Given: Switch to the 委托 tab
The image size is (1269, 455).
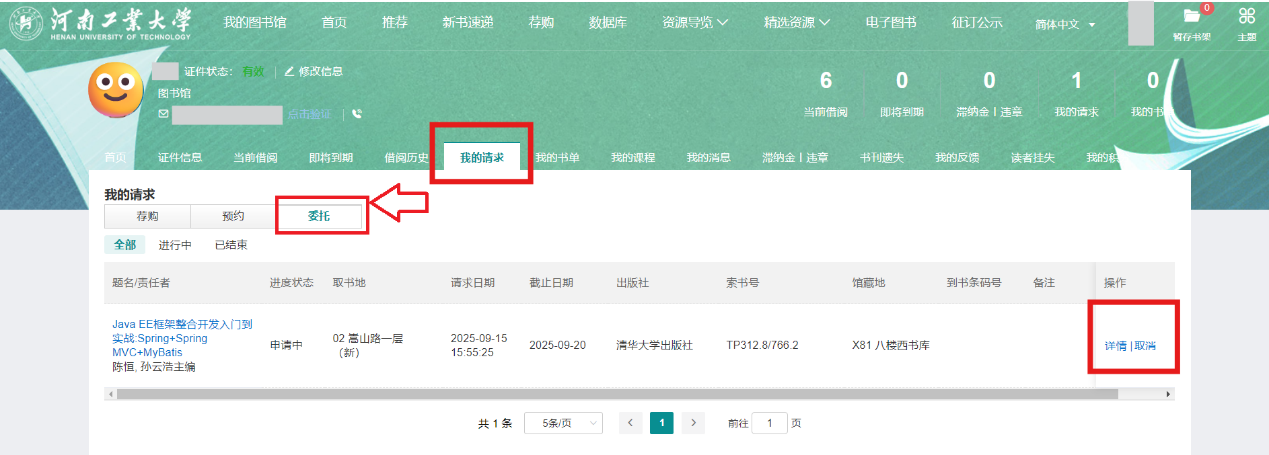Looking at the screenshot, I should 319,216.
